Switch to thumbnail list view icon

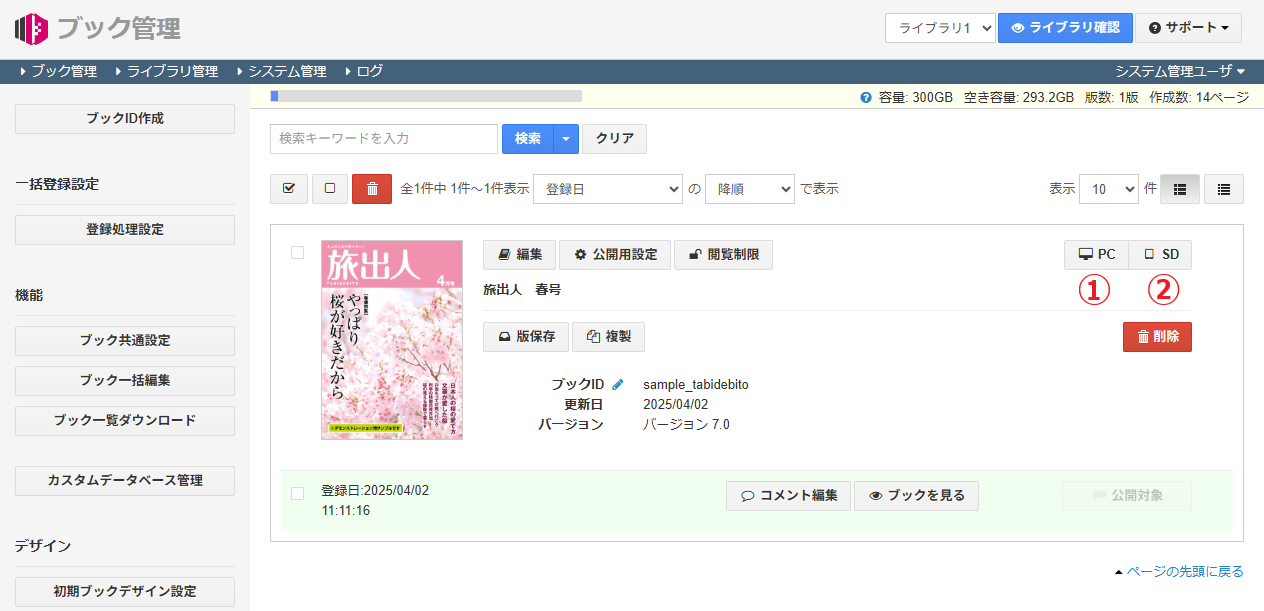1179,189
